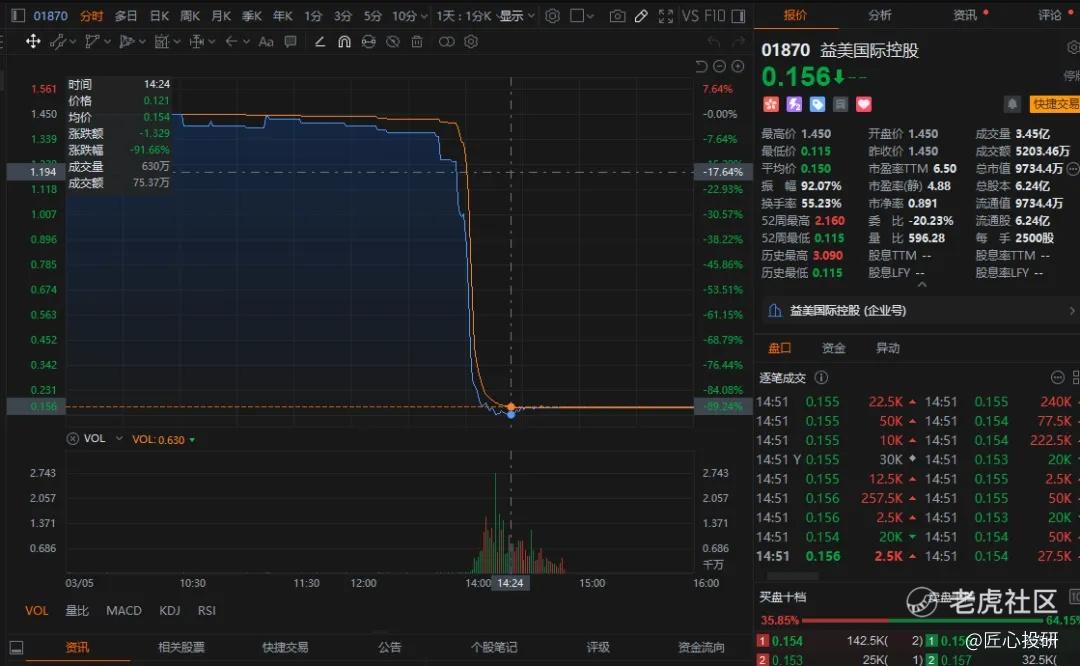The height and width of the screenshot is (666, 1080).
Task: Open the 公告 announcements bottom tab
Action: 389,647
